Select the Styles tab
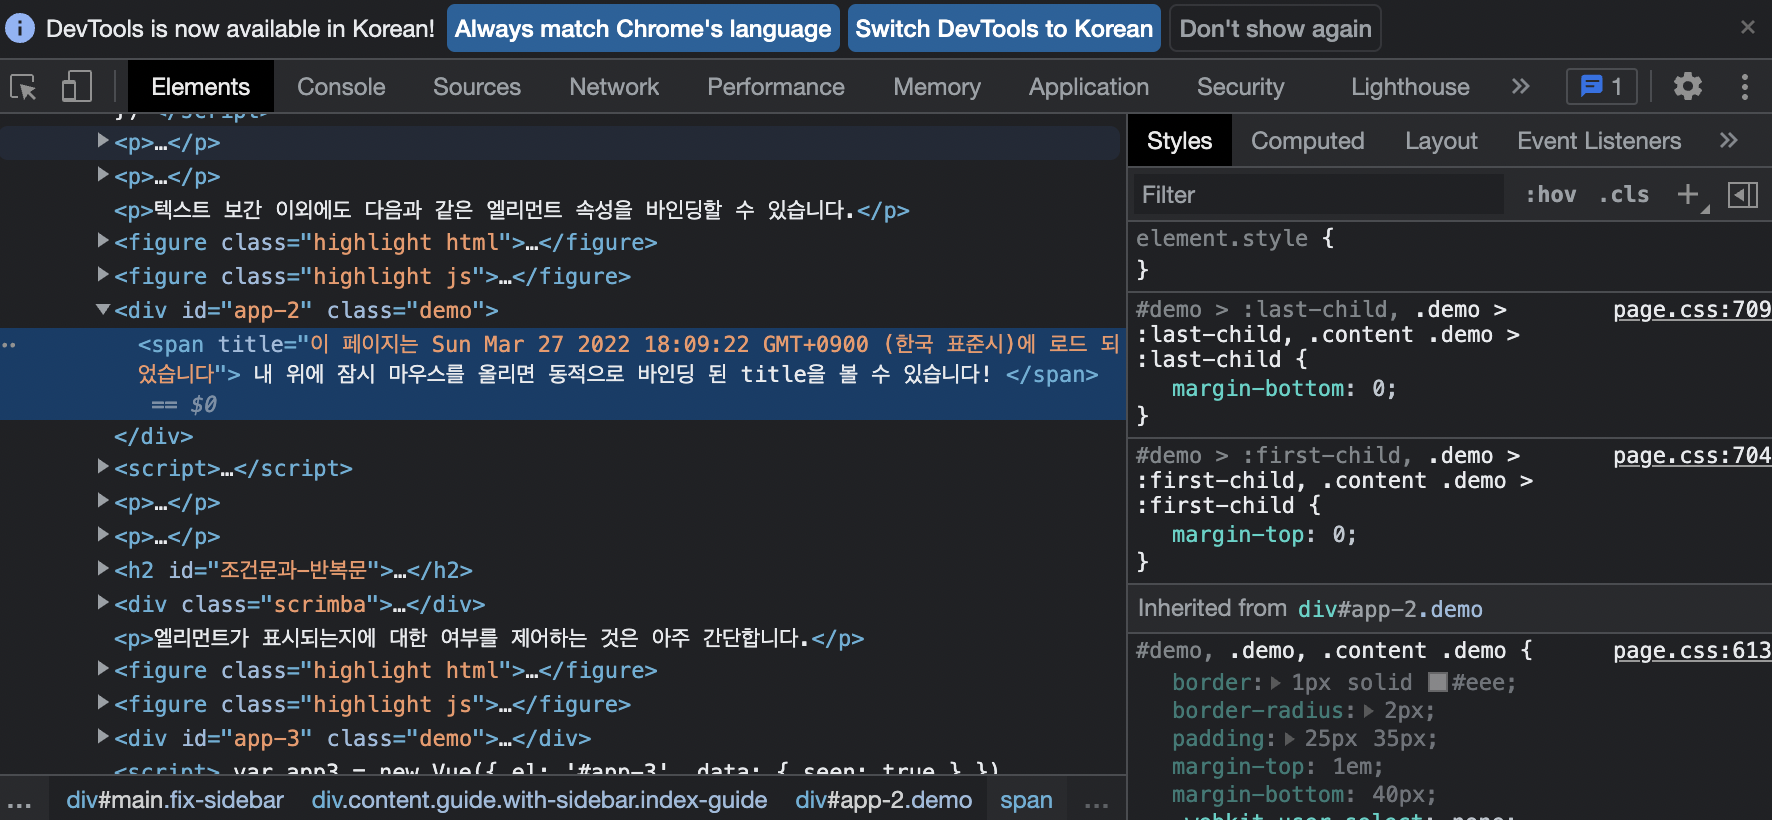Screen dimensions: 1772x820 [x=1179, y=141]
